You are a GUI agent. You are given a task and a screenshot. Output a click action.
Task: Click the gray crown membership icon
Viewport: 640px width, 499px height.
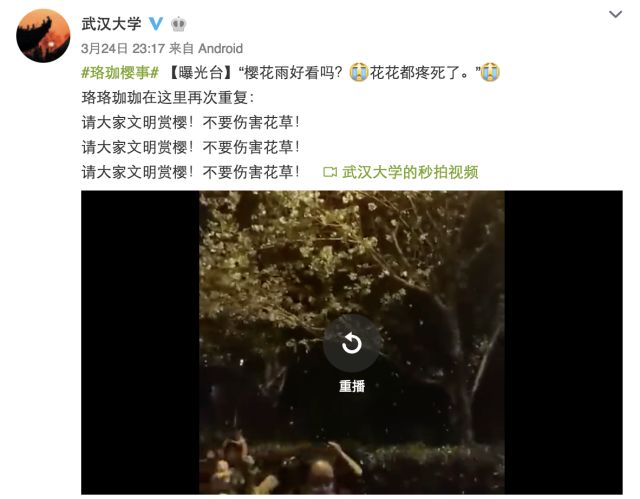click(x=179, y=24)
